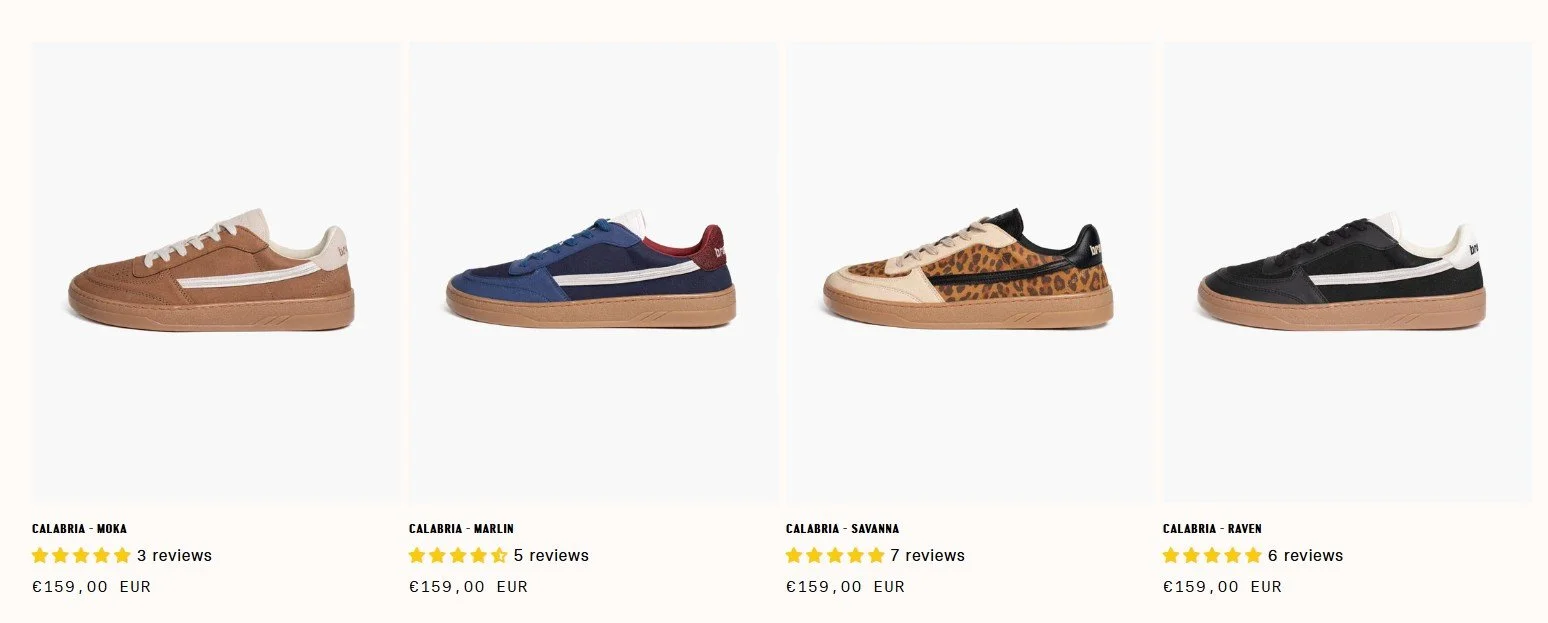
Task: Open the 5 reviews link for Marlin
Action: tap(551, 555)
